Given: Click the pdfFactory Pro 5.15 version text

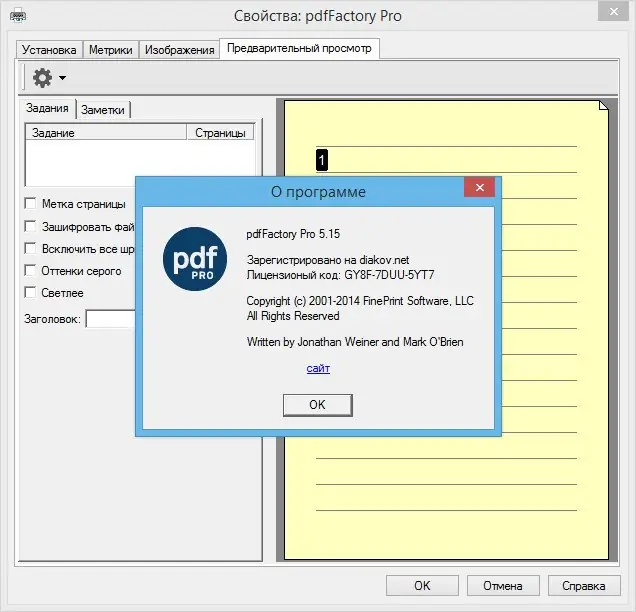Looking at the screenshot, I should 293,234.
